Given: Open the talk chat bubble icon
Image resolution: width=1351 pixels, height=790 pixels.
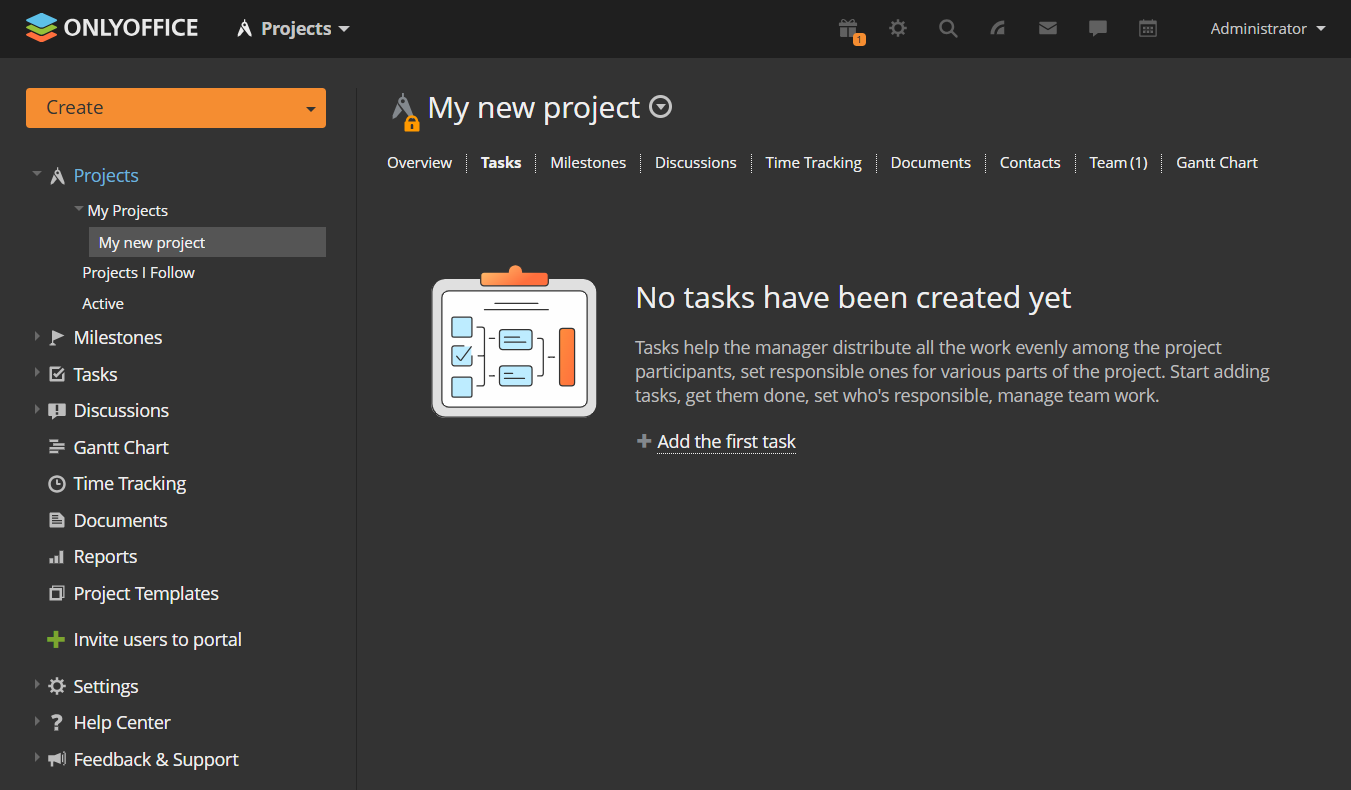Looking at the screenshot, I should click(1098, 28).
